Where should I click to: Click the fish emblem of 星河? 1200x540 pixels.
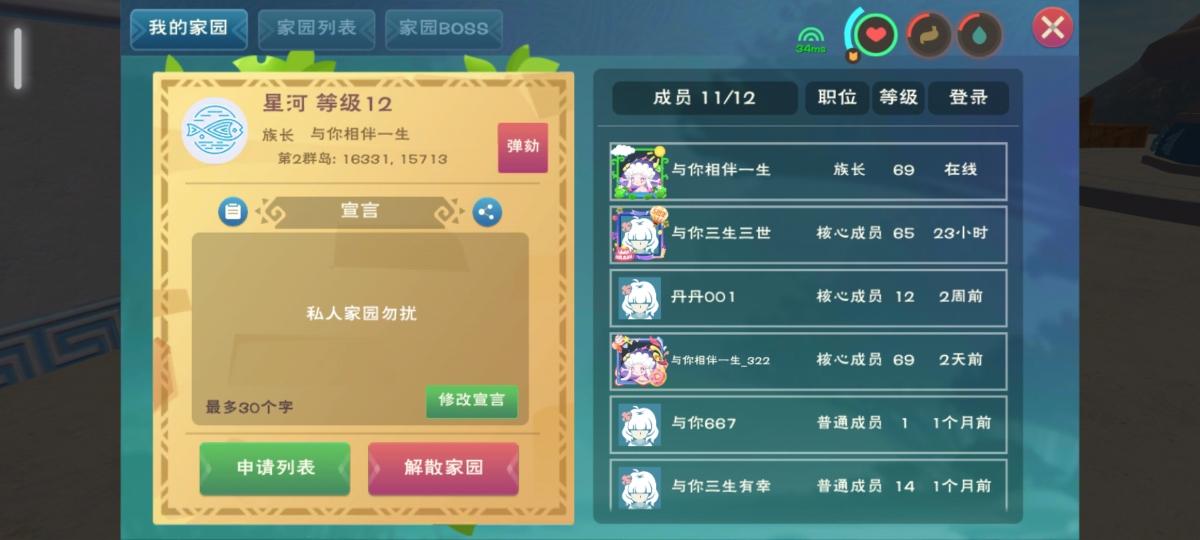(214, 130)
